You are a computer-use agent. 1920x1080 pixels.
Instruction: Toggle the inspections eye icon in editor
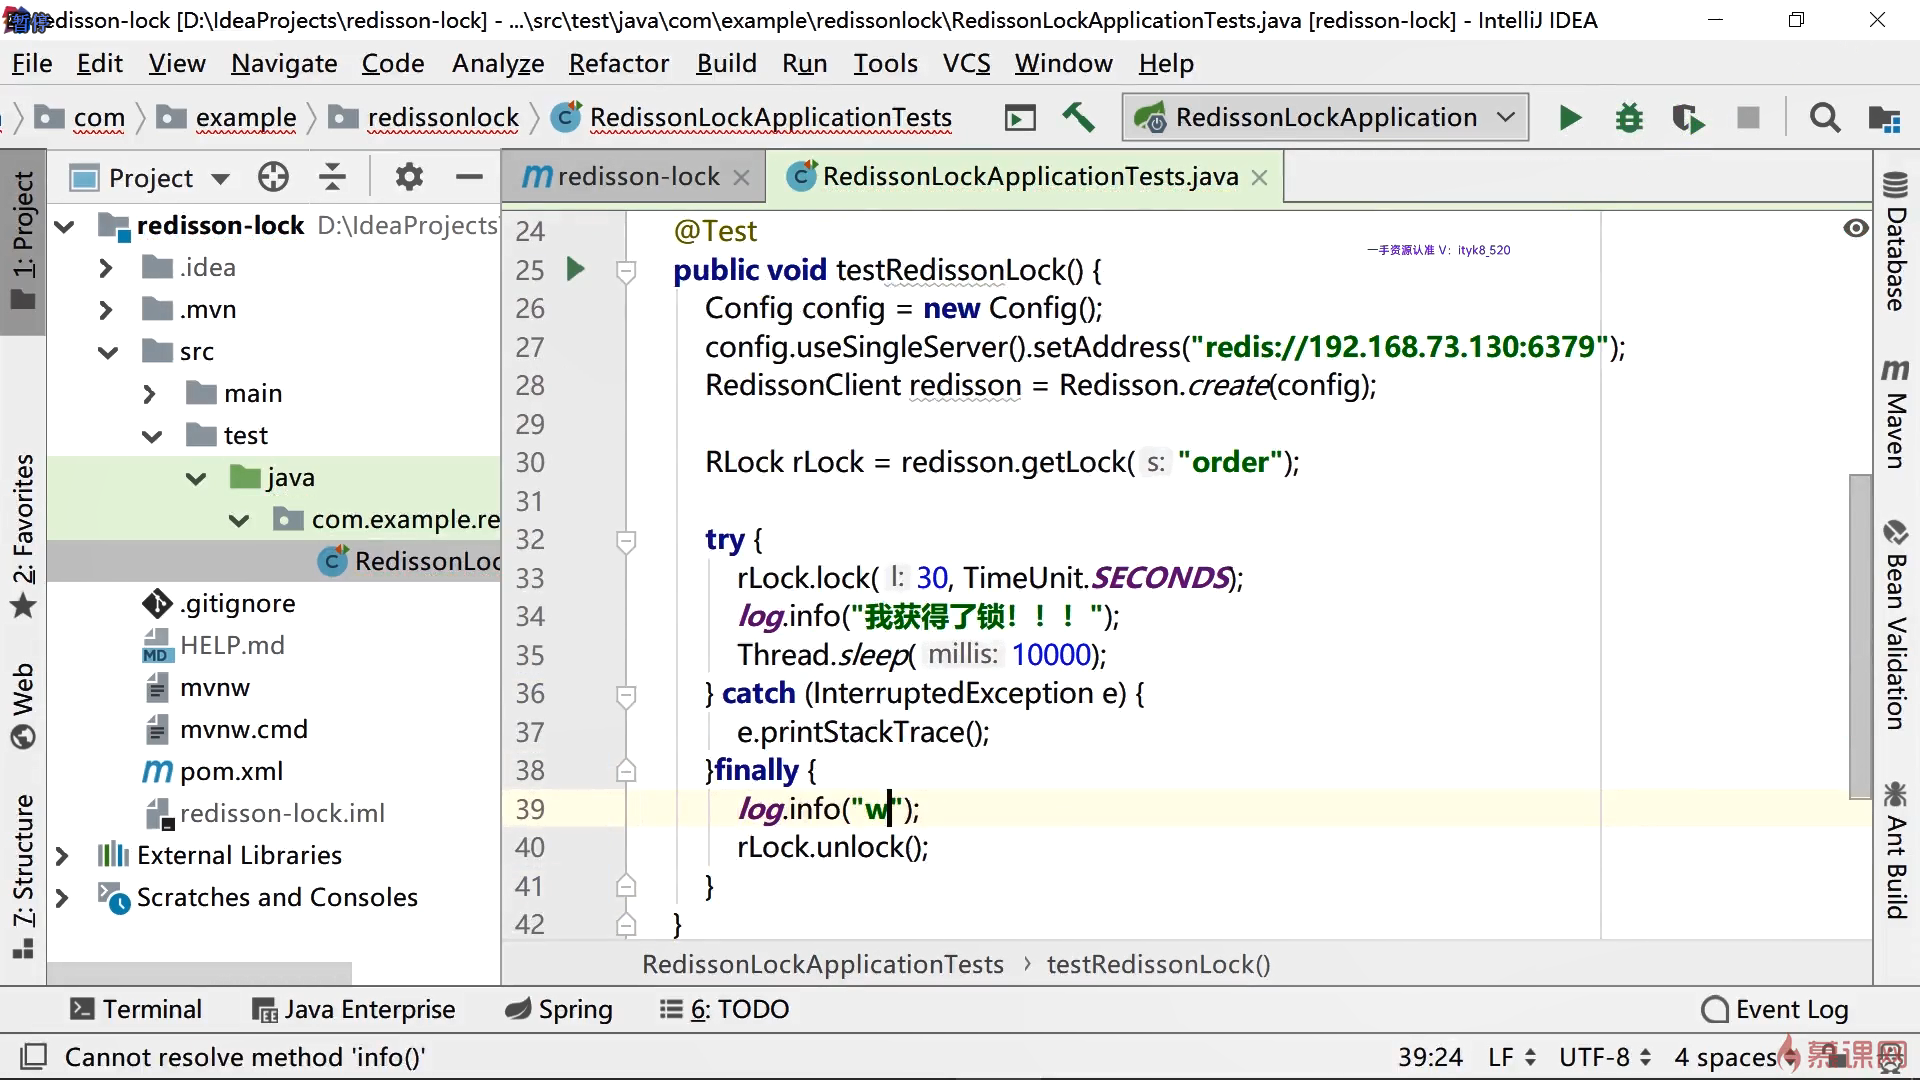[1855, 228]
